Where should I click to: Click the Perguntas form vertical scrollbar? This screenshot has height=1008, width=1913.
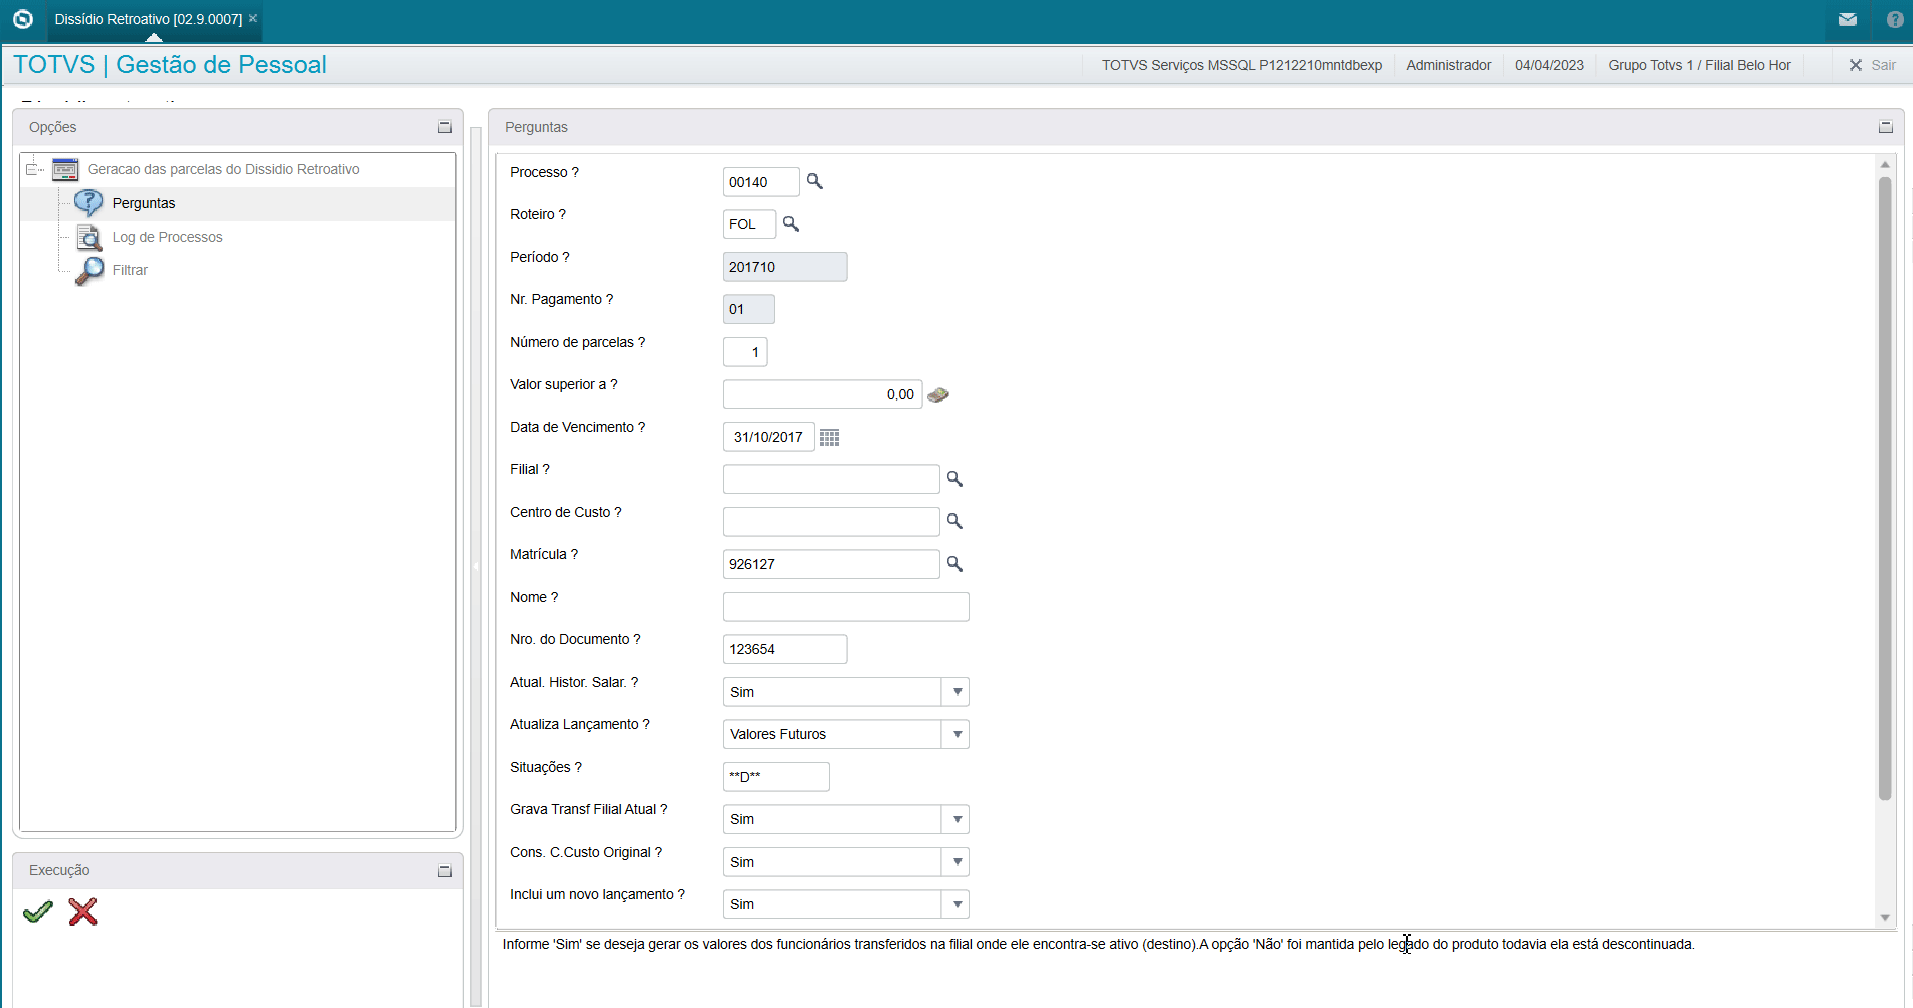click(1885, 490)
